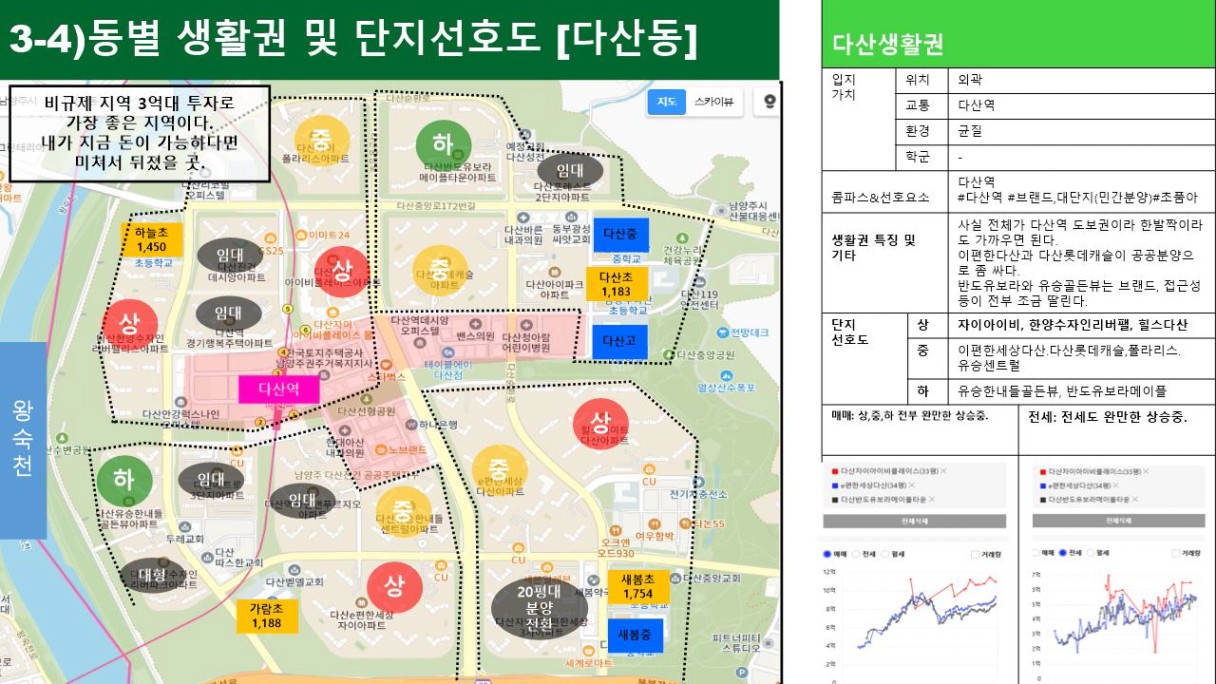Click the 임대 oval over 다산포레스트 2단지
Screen dimensions: 1216x684
coord(569,171)
